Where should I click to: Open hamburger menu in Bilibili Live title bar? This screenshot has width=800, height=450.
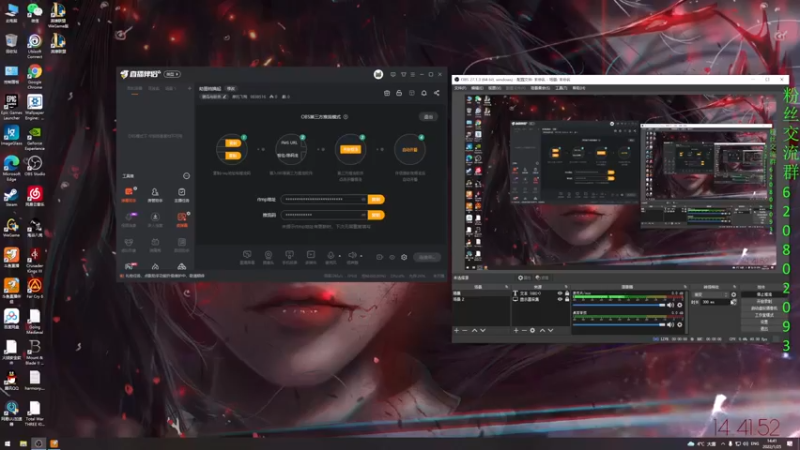[413, 74]
